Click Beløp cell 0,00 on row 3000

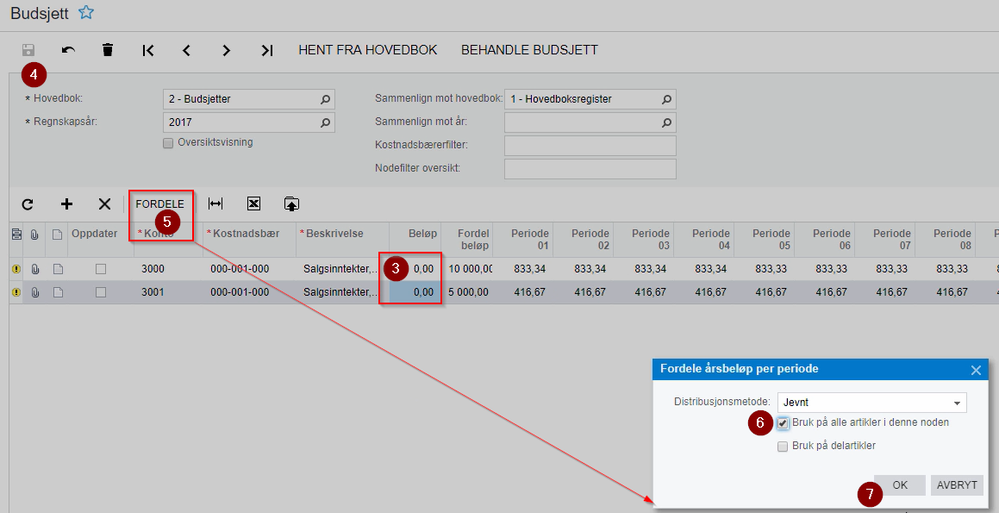point(415,270)
